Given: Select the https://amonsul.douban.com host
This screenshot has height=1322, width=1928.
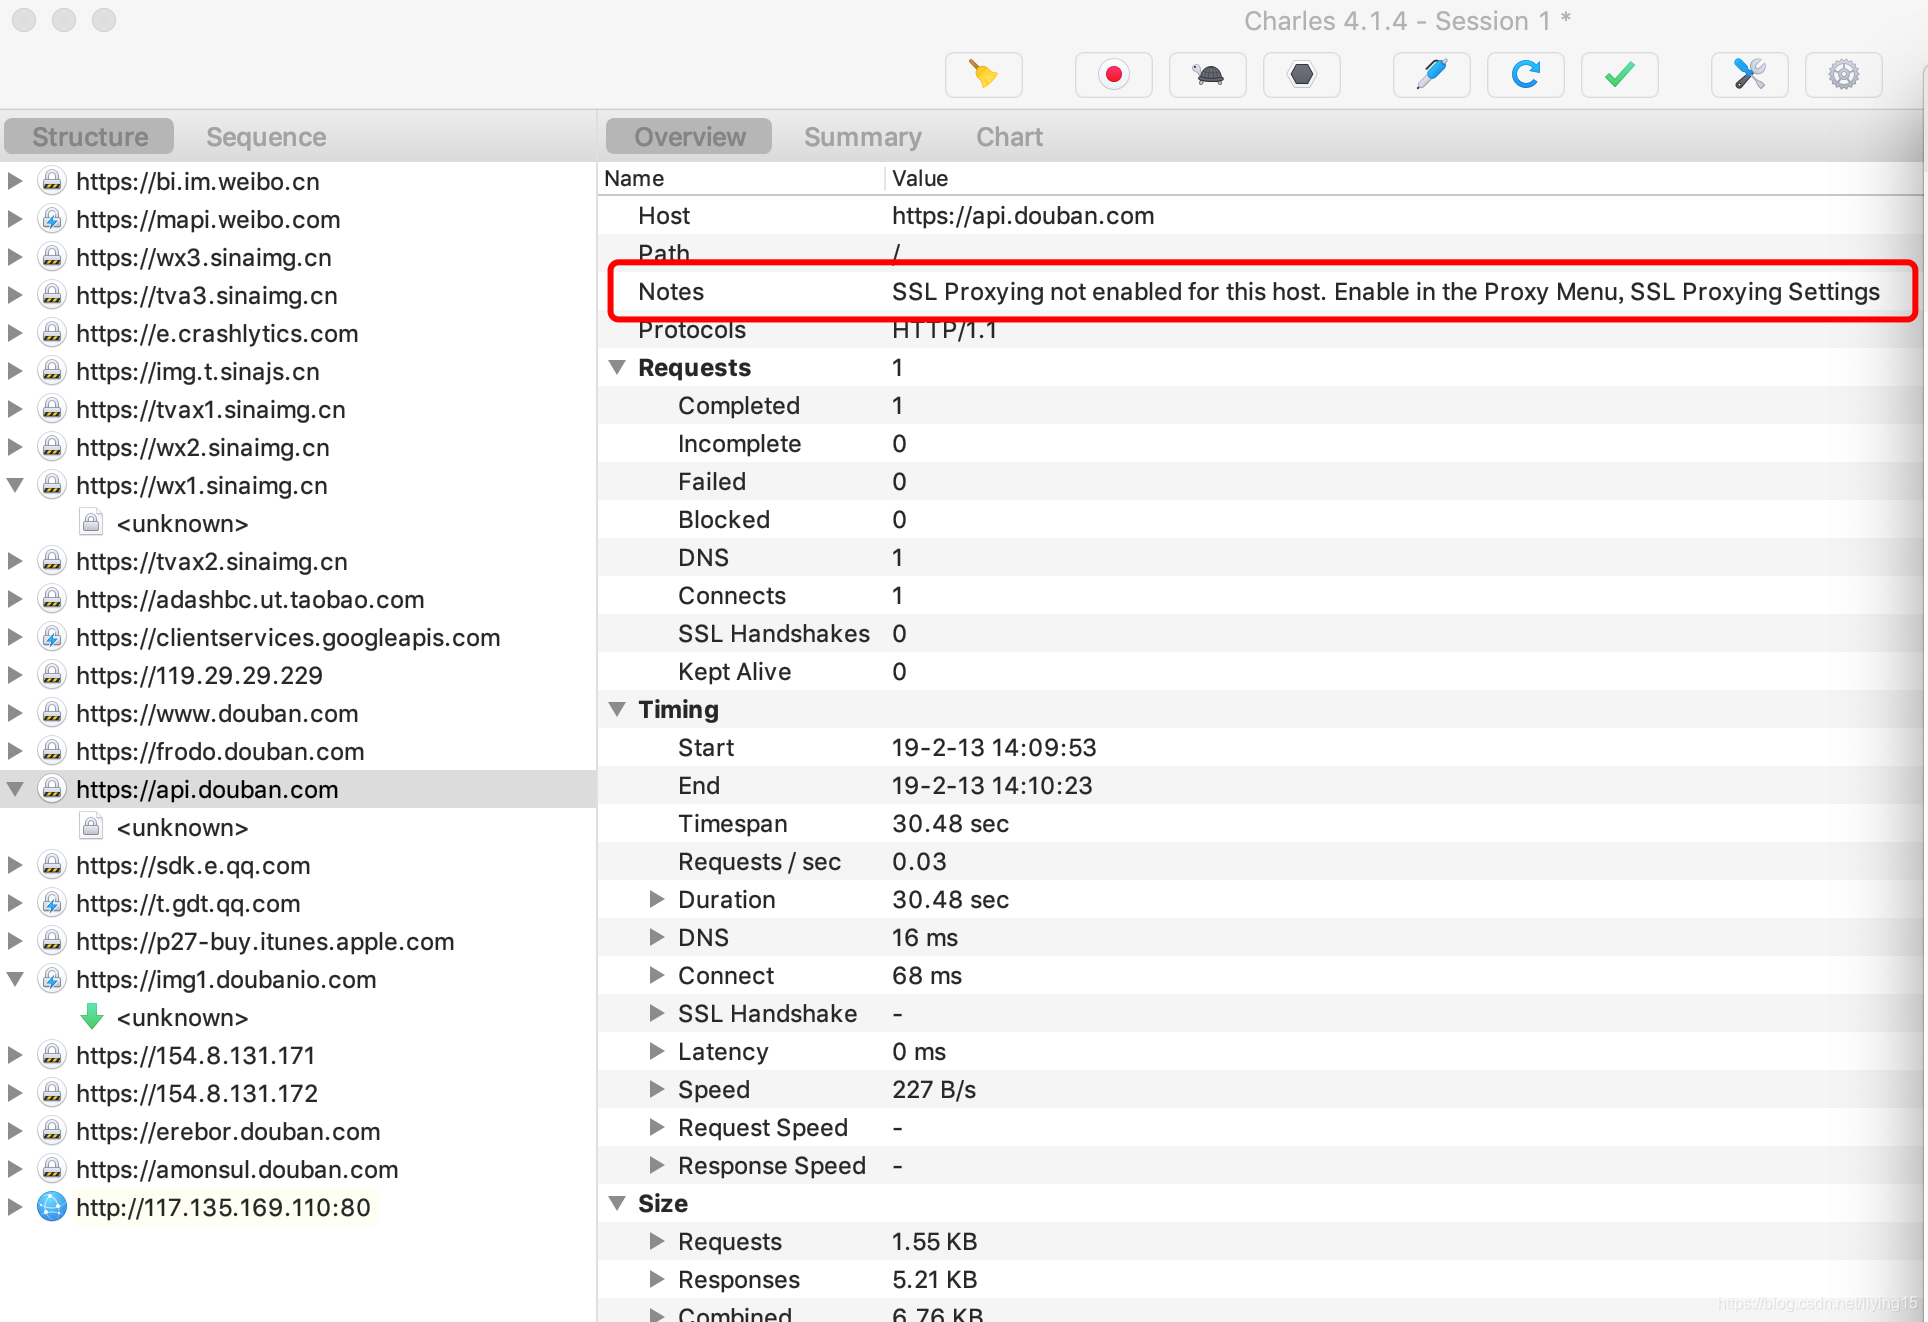Looking at the screenshot, I should 237,1169.
